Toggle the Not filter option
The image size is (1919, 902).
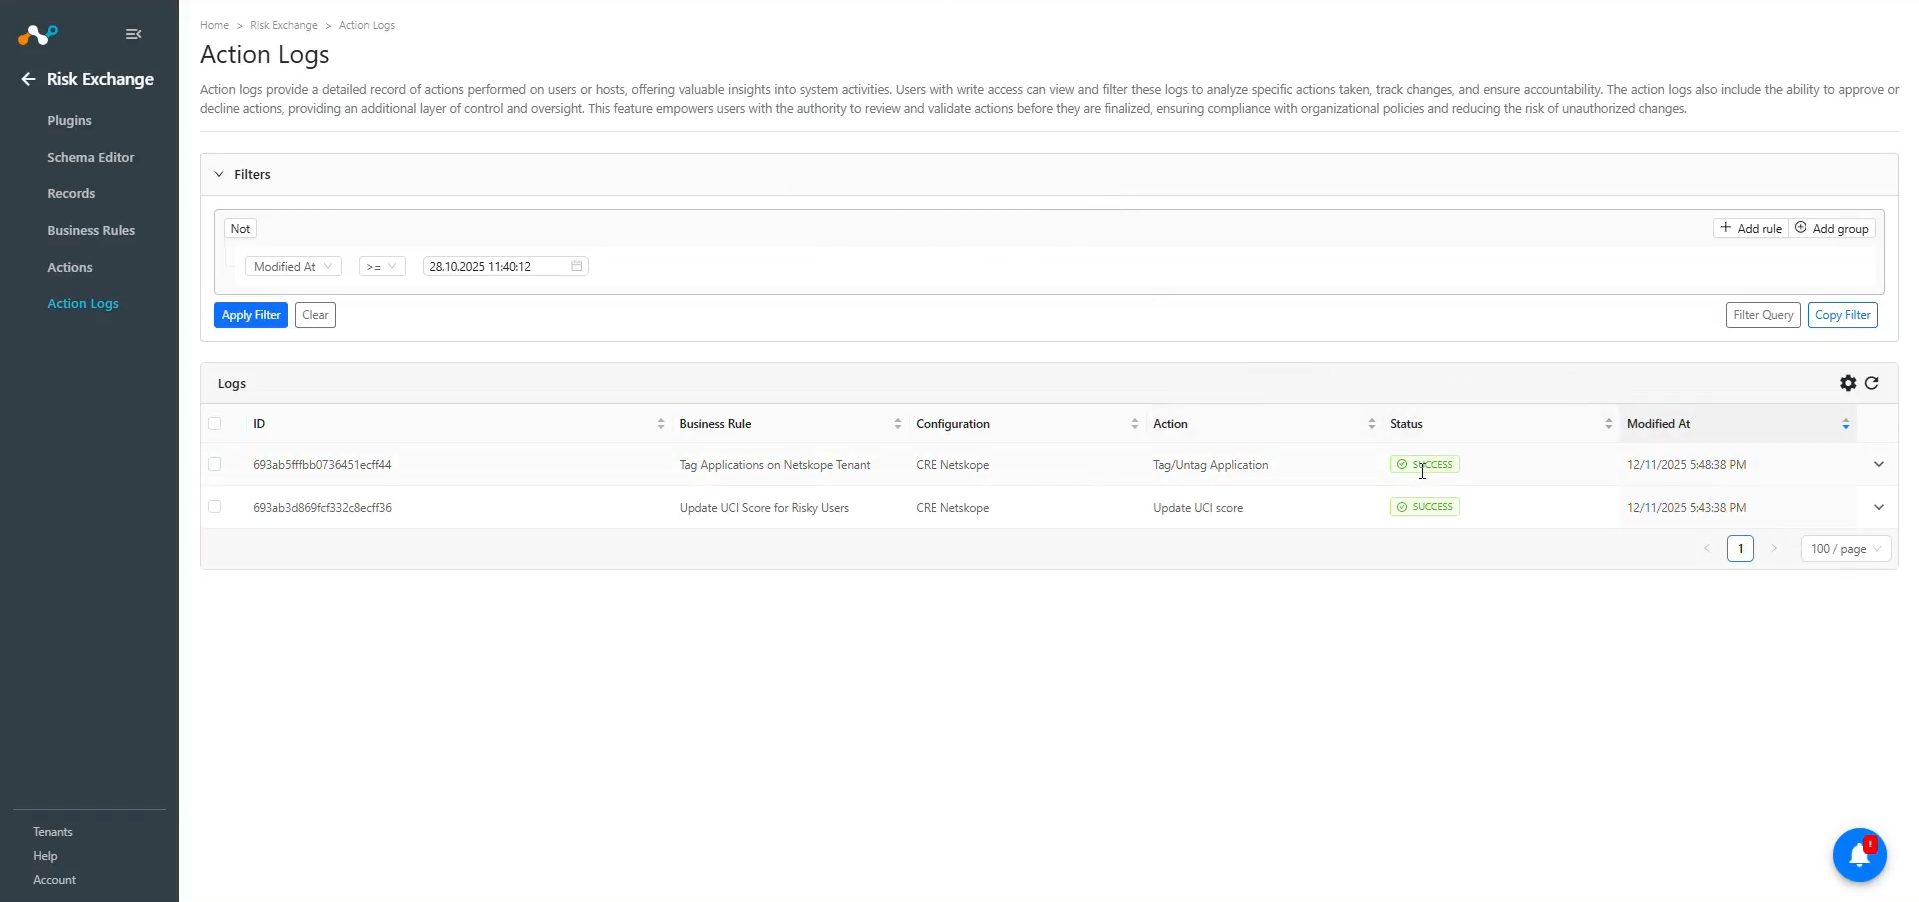(x=241, y=229)
